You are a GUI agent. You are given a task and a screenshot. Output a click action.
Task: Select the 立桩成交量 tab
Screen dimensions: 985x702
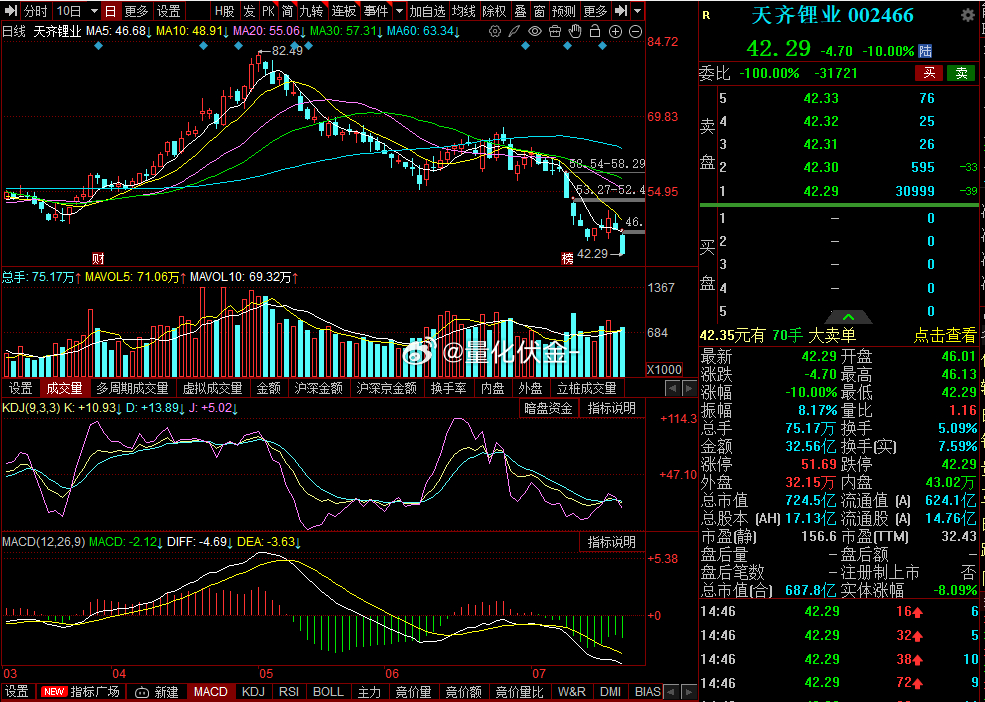coord(587,388)
